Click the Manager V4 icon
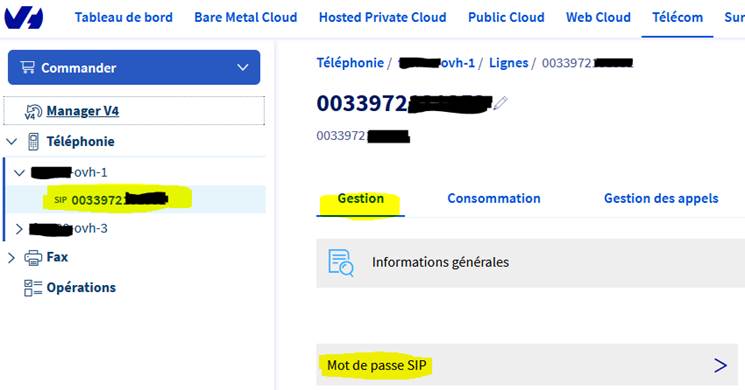This screenshot has height=390, width=745. 33,112
